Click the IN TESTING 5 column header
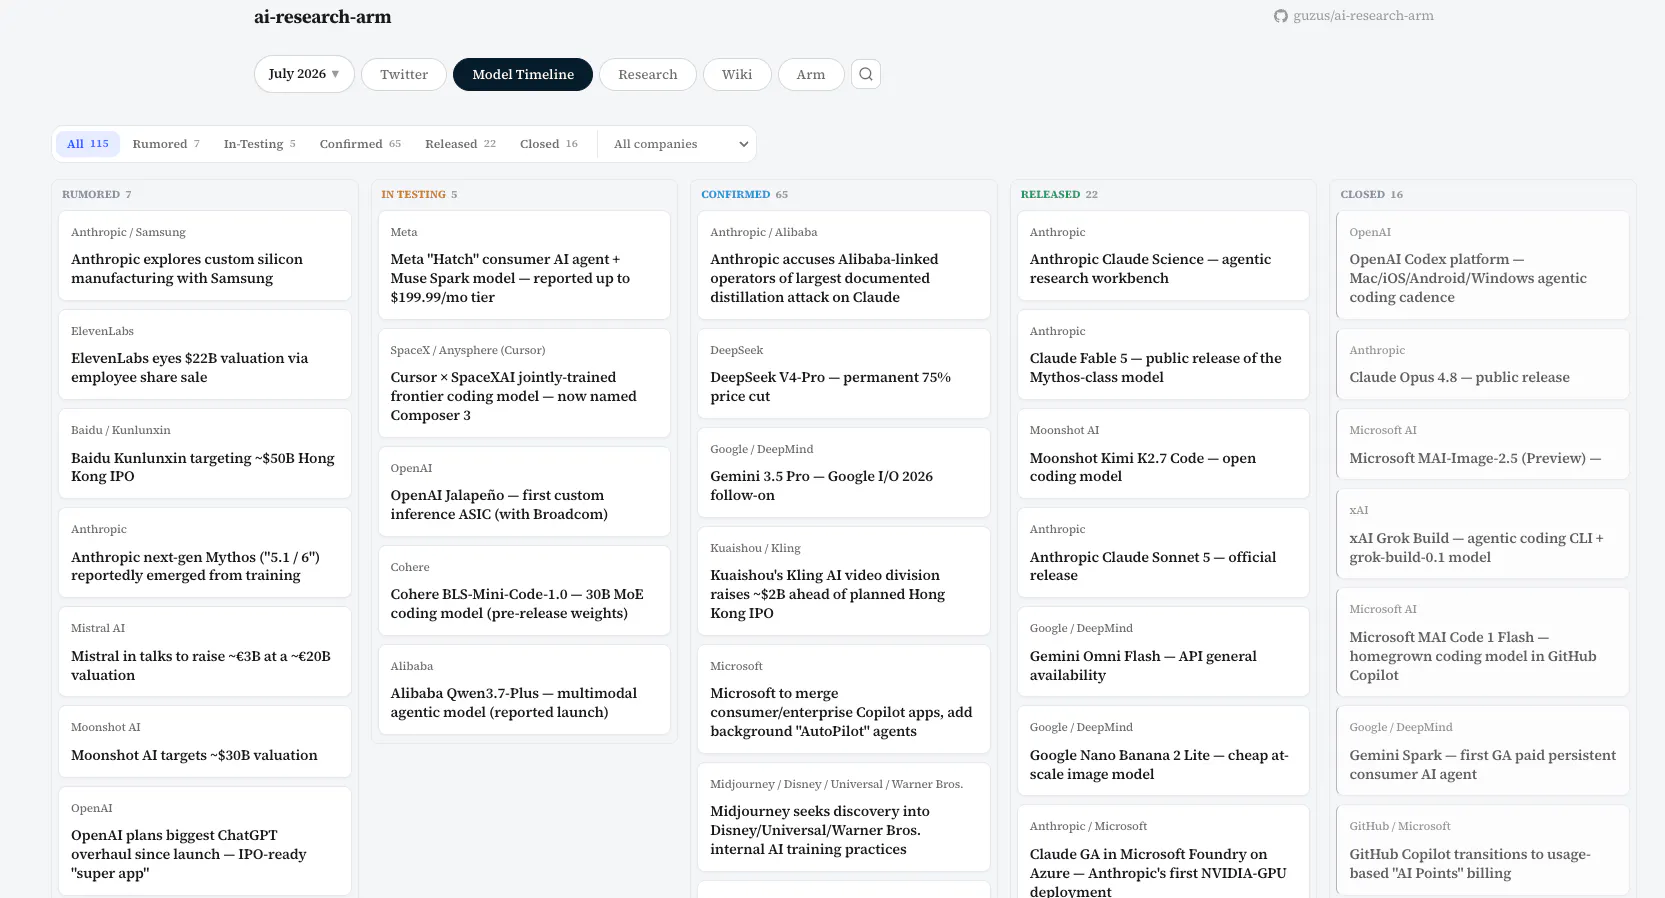This screenshot has height=898, width=1665. 419,195
